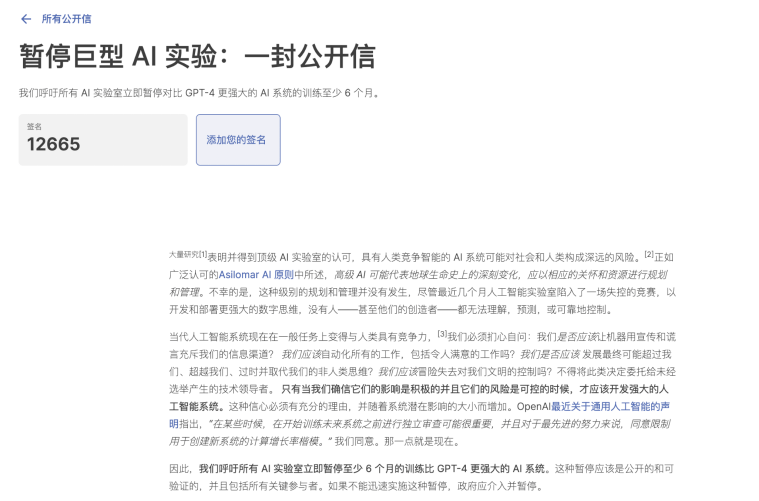
Task: Click the back arrow icon
Action: [26, 19]
